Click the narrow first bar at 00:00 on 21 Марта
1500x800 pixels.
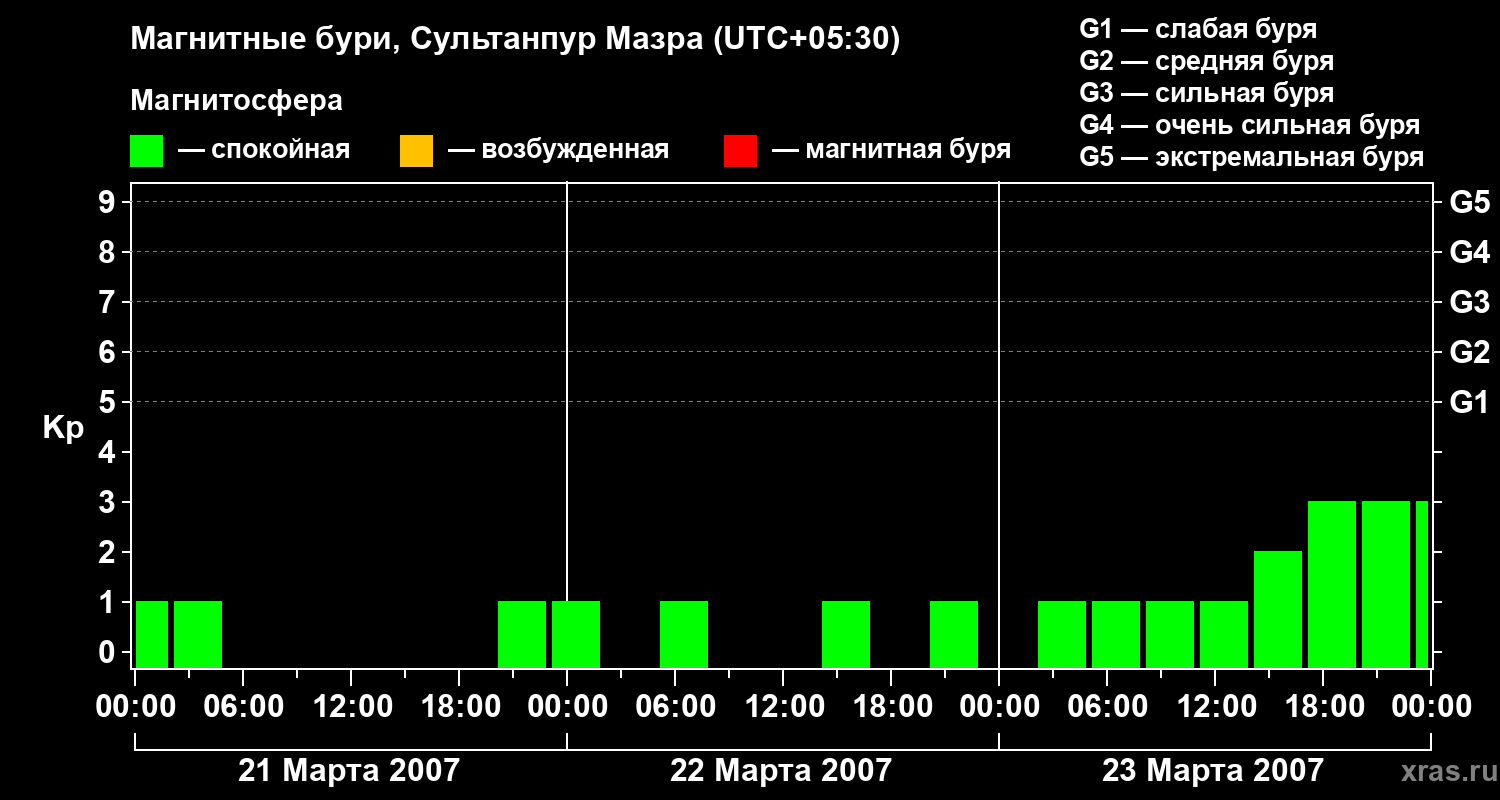tap(152, 634)
